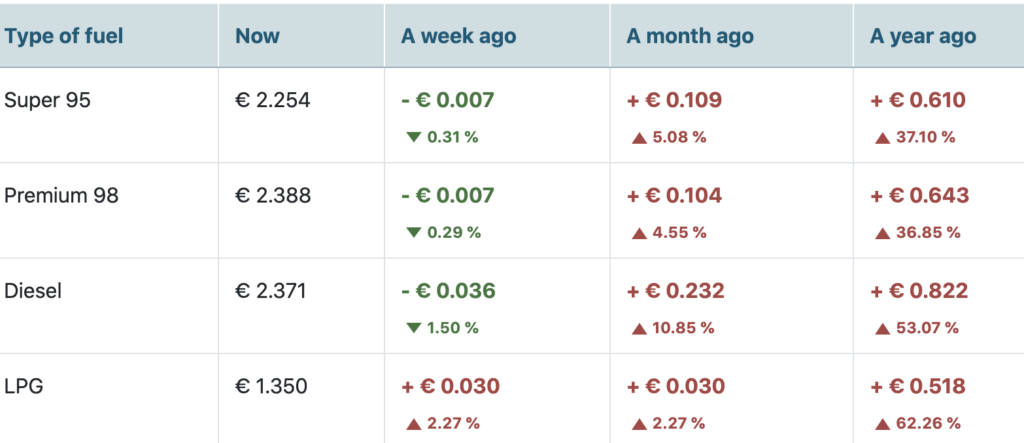This screenshot has width=1024, height=443.
Task: Click the red up arrow beside 53.07 %
Action: click(882, 327)
